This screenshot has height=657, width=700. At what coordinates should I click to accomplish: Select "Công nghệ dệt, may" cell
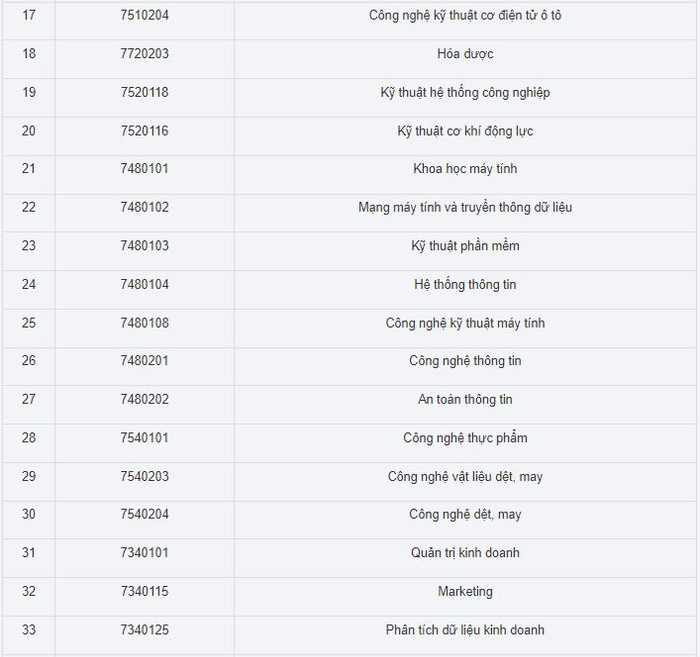(x=465, y=515)
